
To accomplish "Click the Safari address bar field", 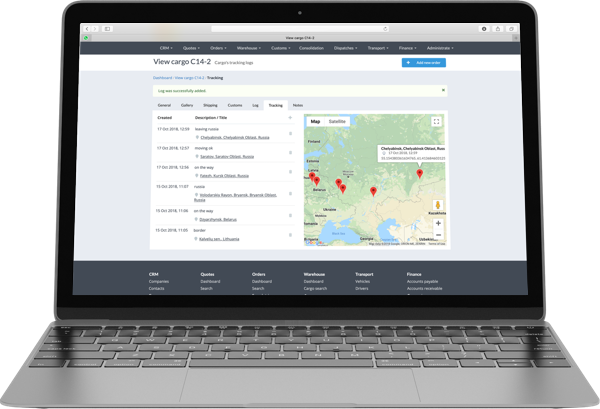I will pos(300,29).
